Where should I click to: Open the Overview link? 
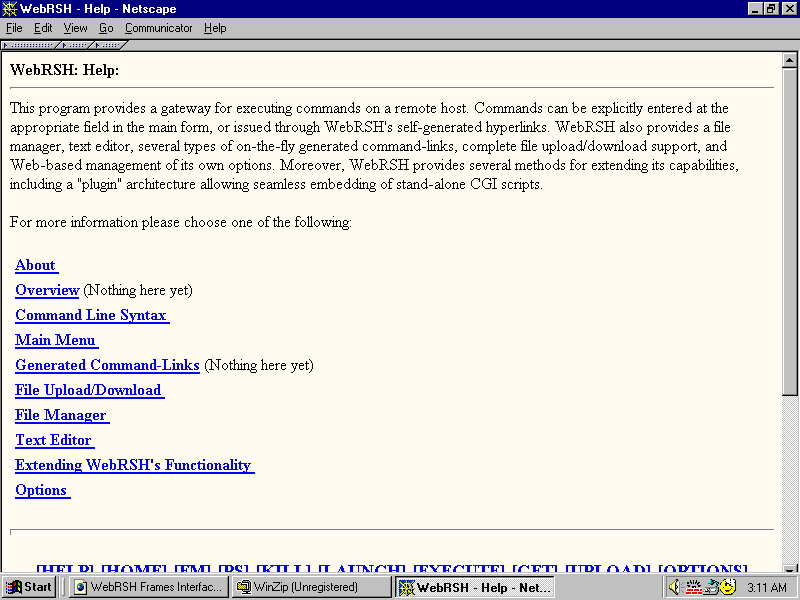click(x=47, y=290)
